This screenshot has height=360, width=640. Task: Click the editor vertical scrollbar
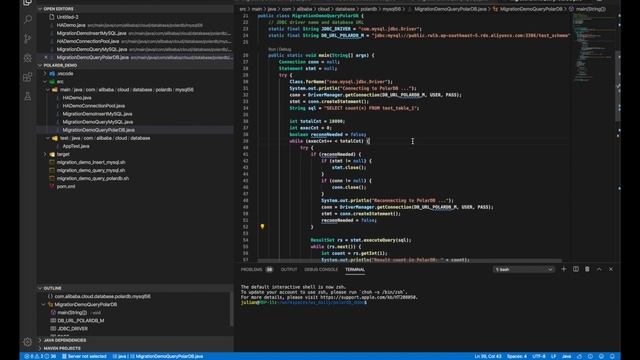pos(618,86)
